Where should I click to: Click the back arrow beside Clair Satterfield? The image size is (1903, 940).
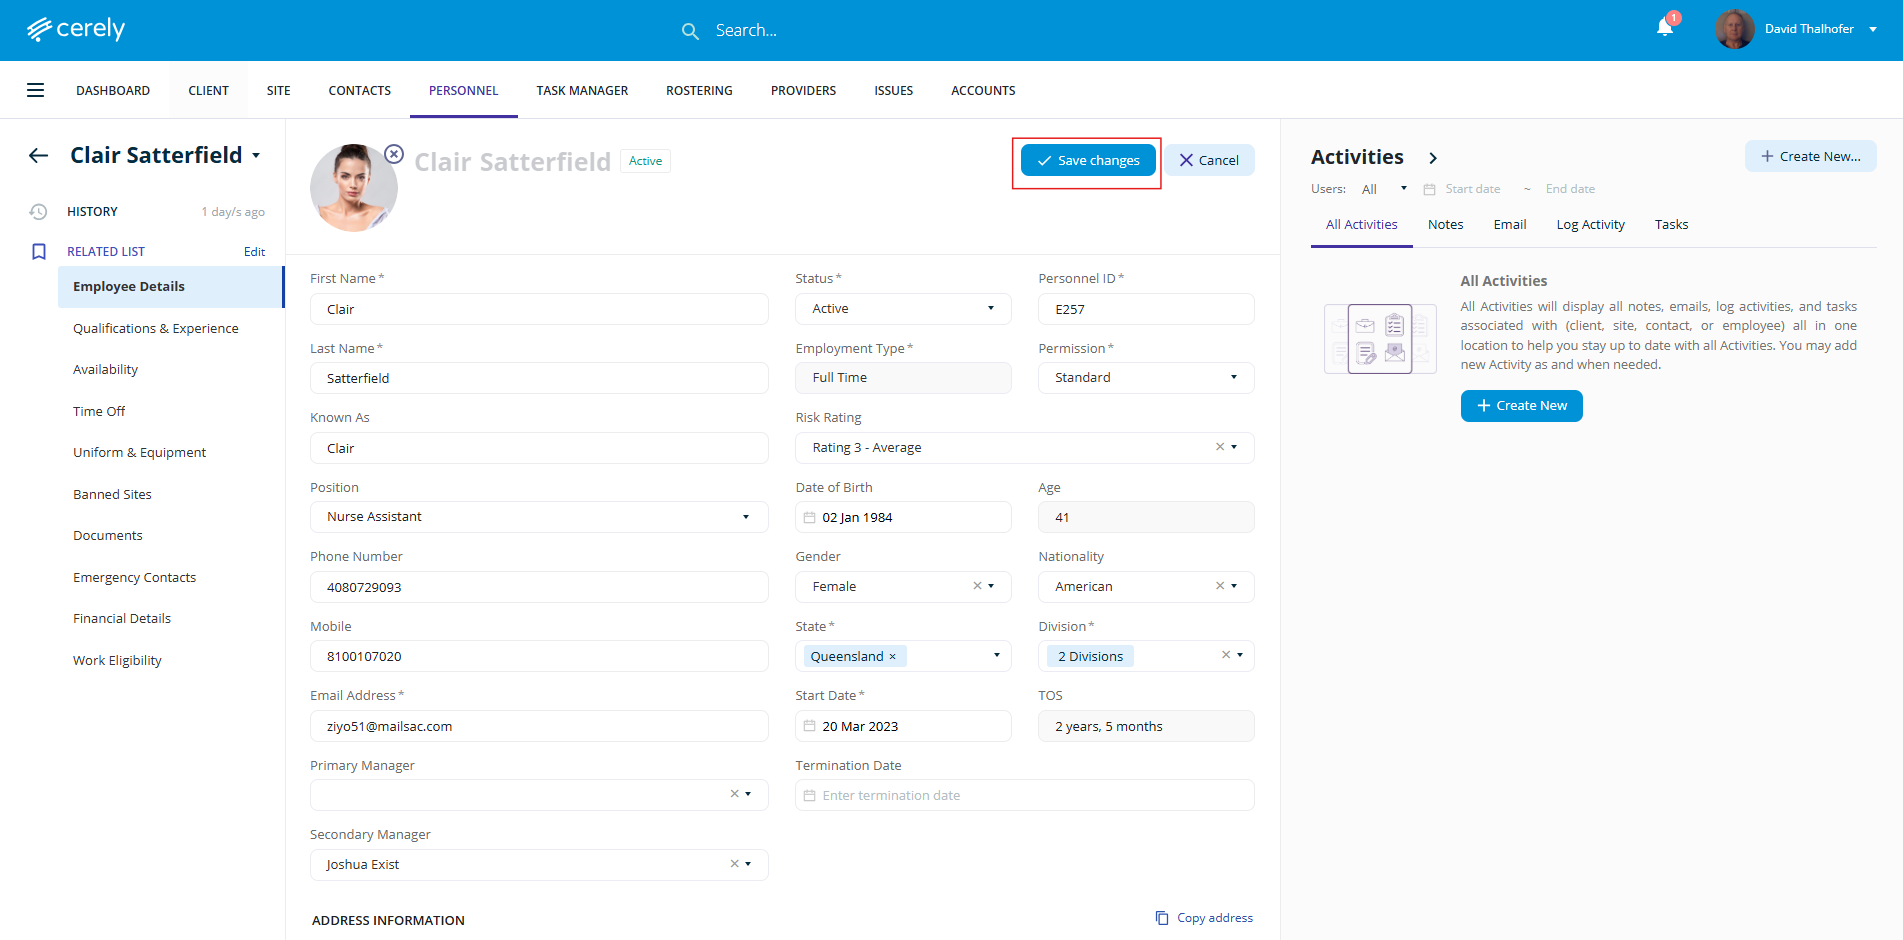tap(38, 155)
